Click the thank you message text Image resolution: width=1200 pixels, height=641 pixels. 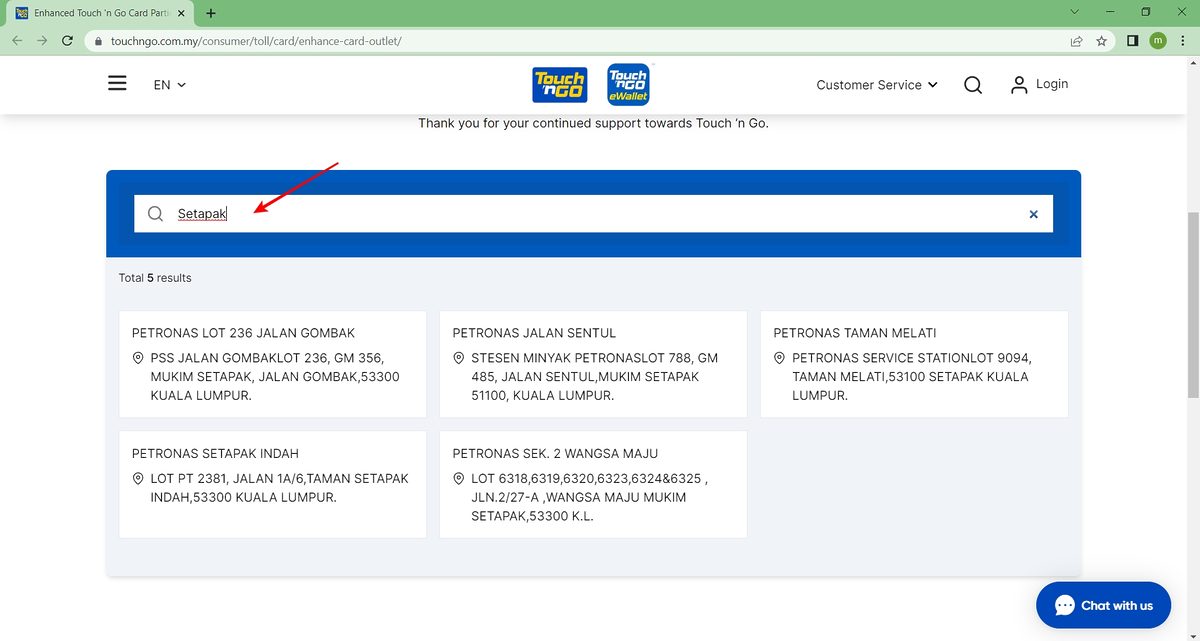(x=593, y=124)
